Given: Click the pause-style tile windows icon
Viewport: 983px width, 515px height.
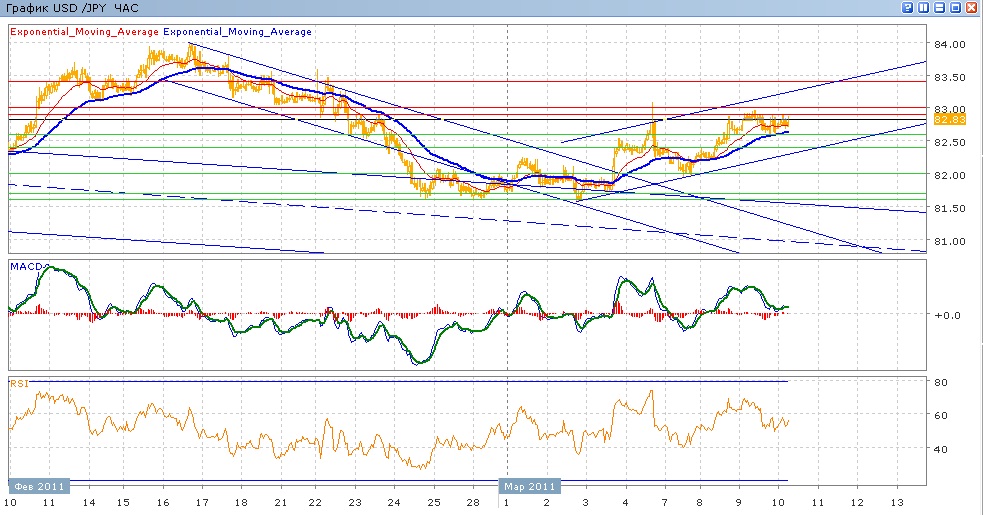Looking at the screenshot, I should pyautogui.click(x=923, y=7).
